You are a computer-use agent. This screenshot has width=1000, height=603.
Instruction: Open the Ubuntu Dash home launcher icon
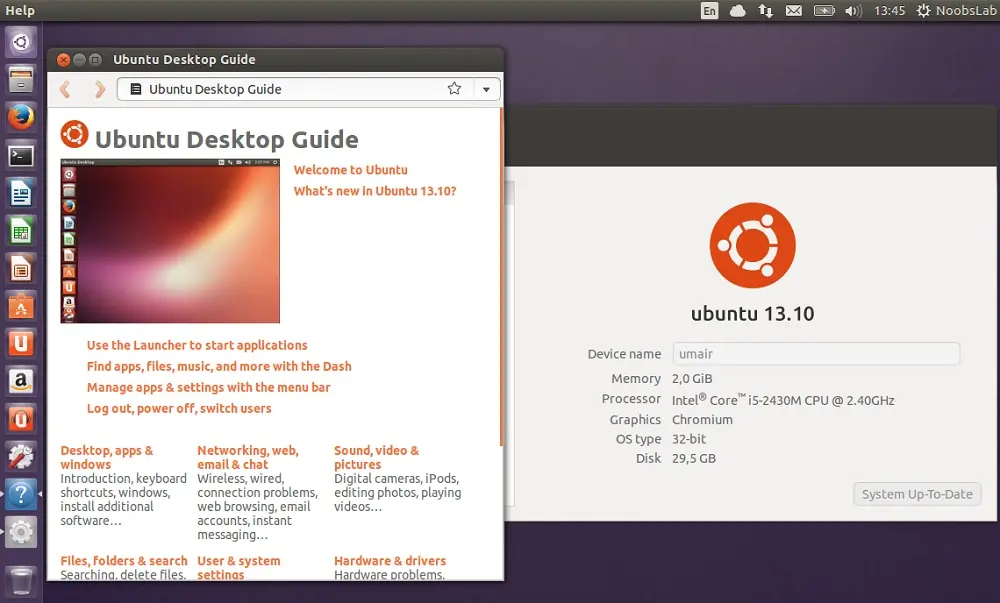(20, 42)
